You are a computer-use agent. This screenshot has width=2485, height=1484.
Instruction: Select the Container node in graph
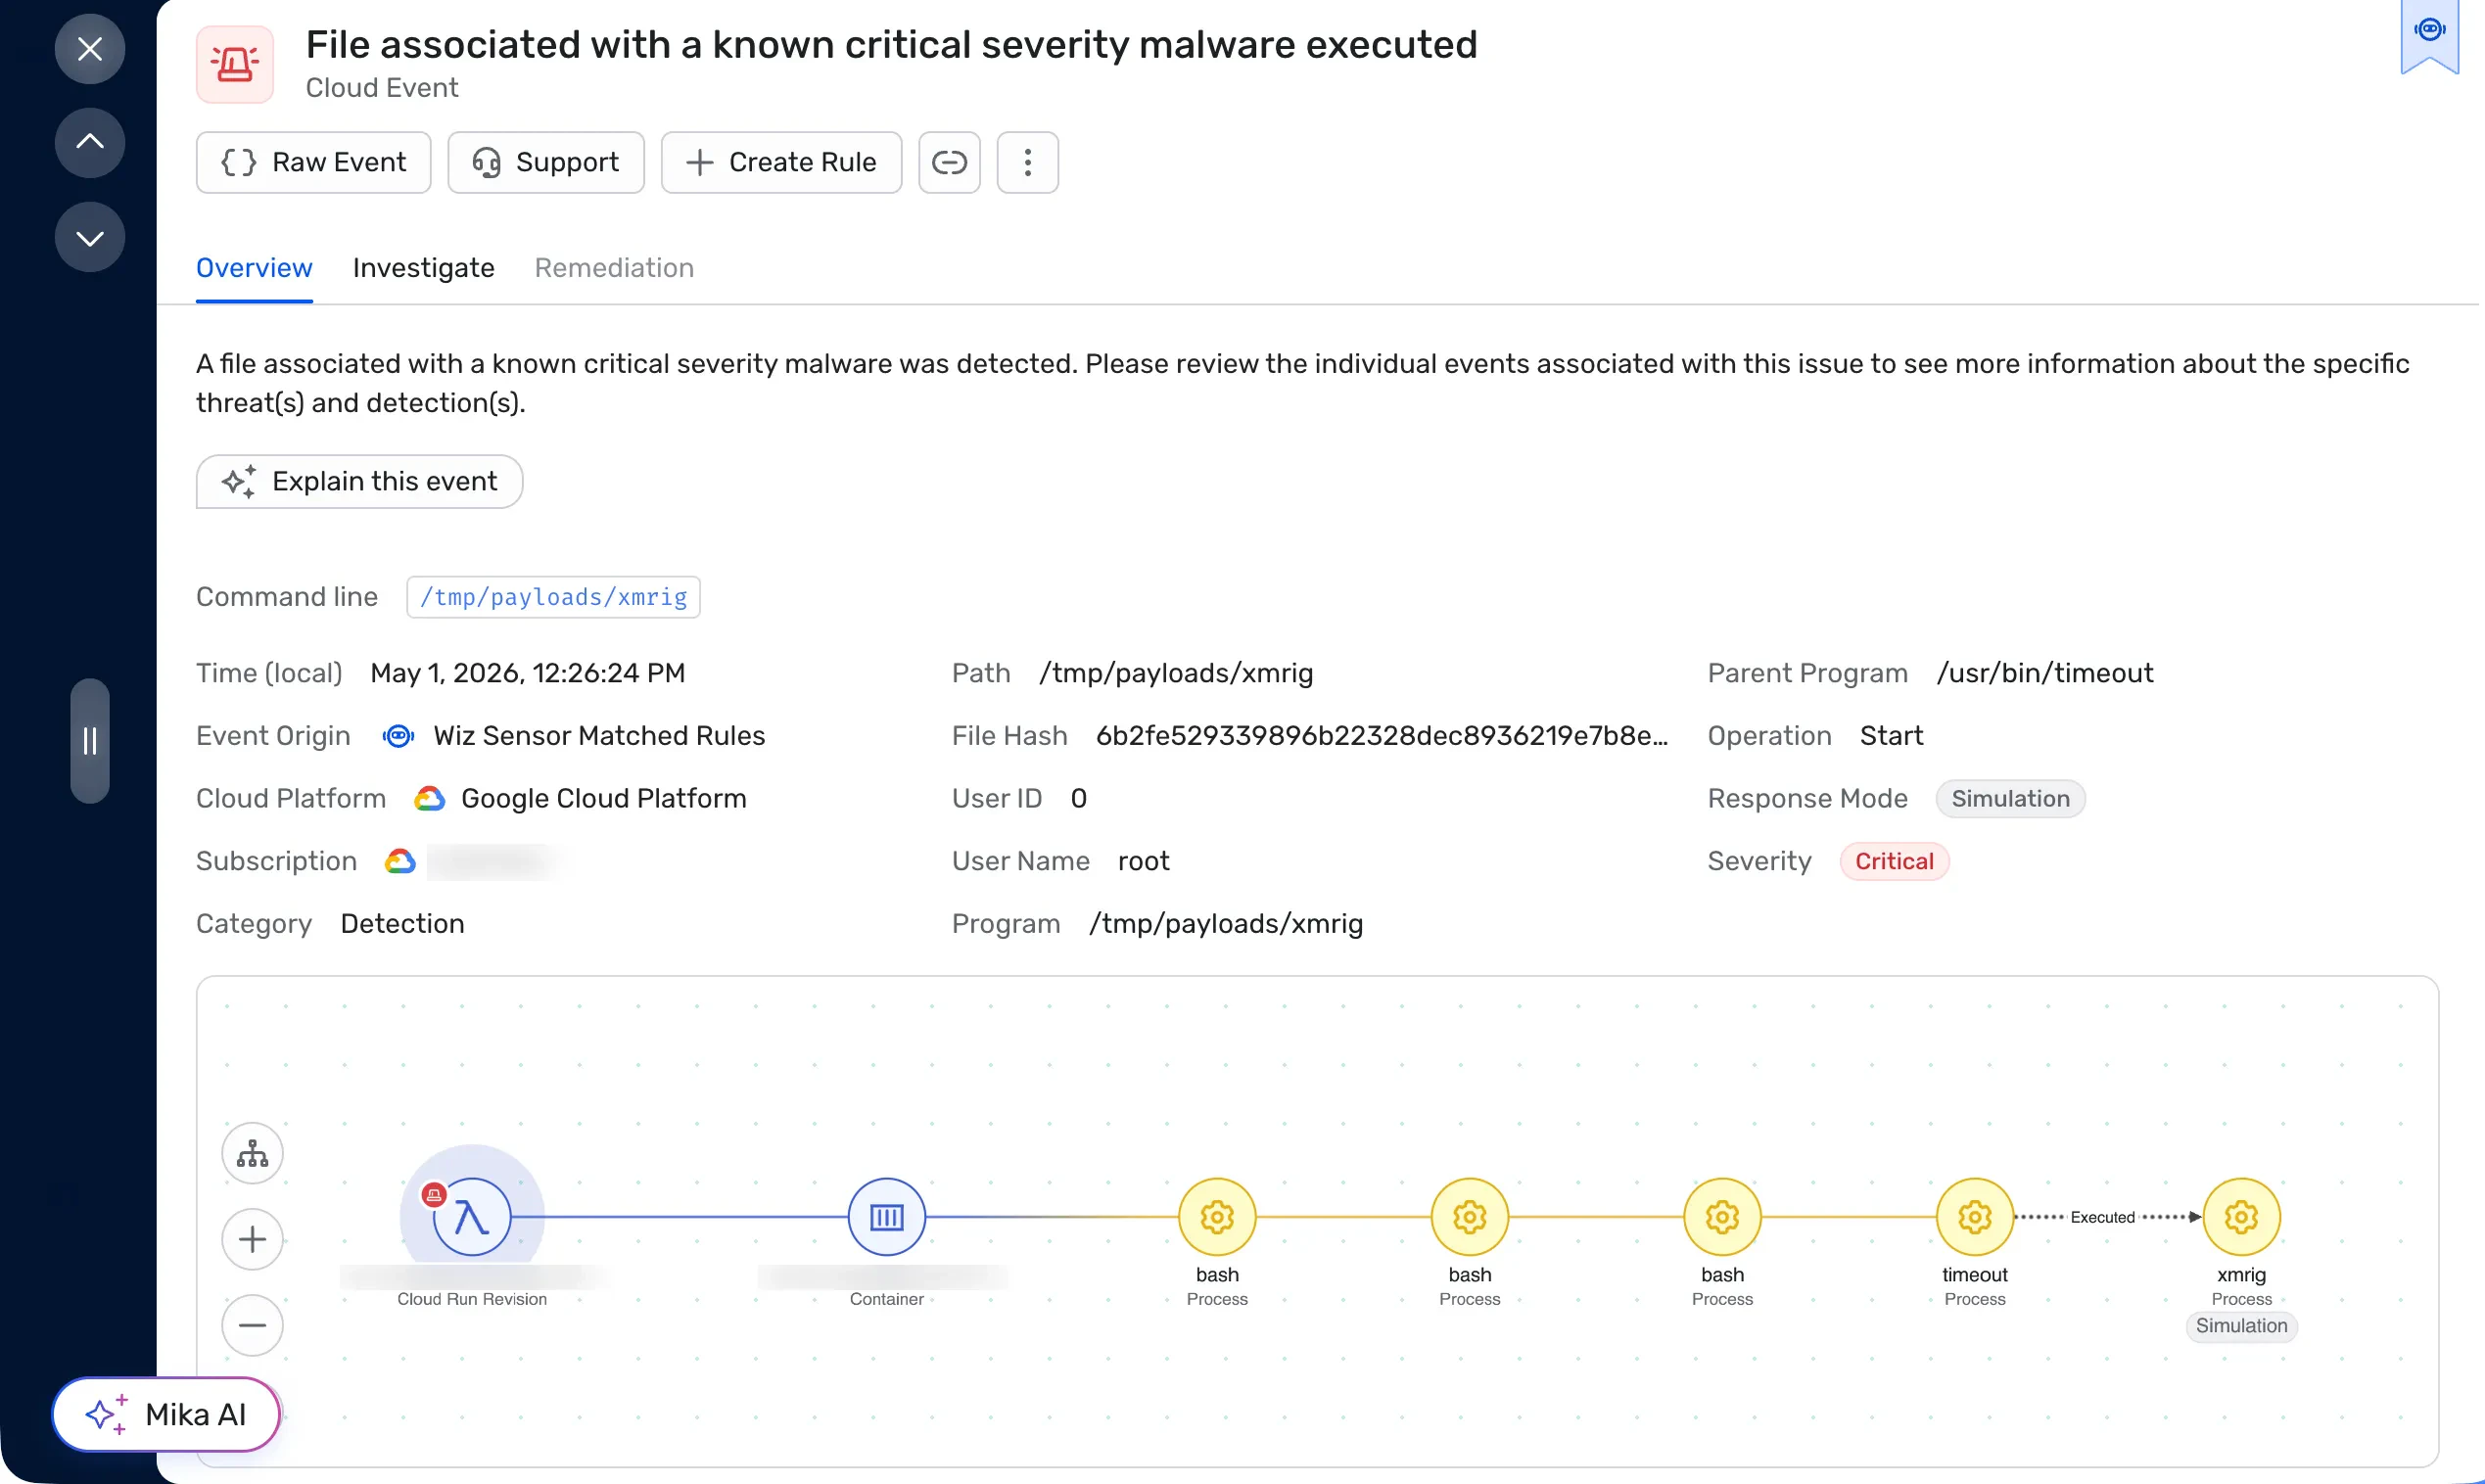[x=886, y=1217]
